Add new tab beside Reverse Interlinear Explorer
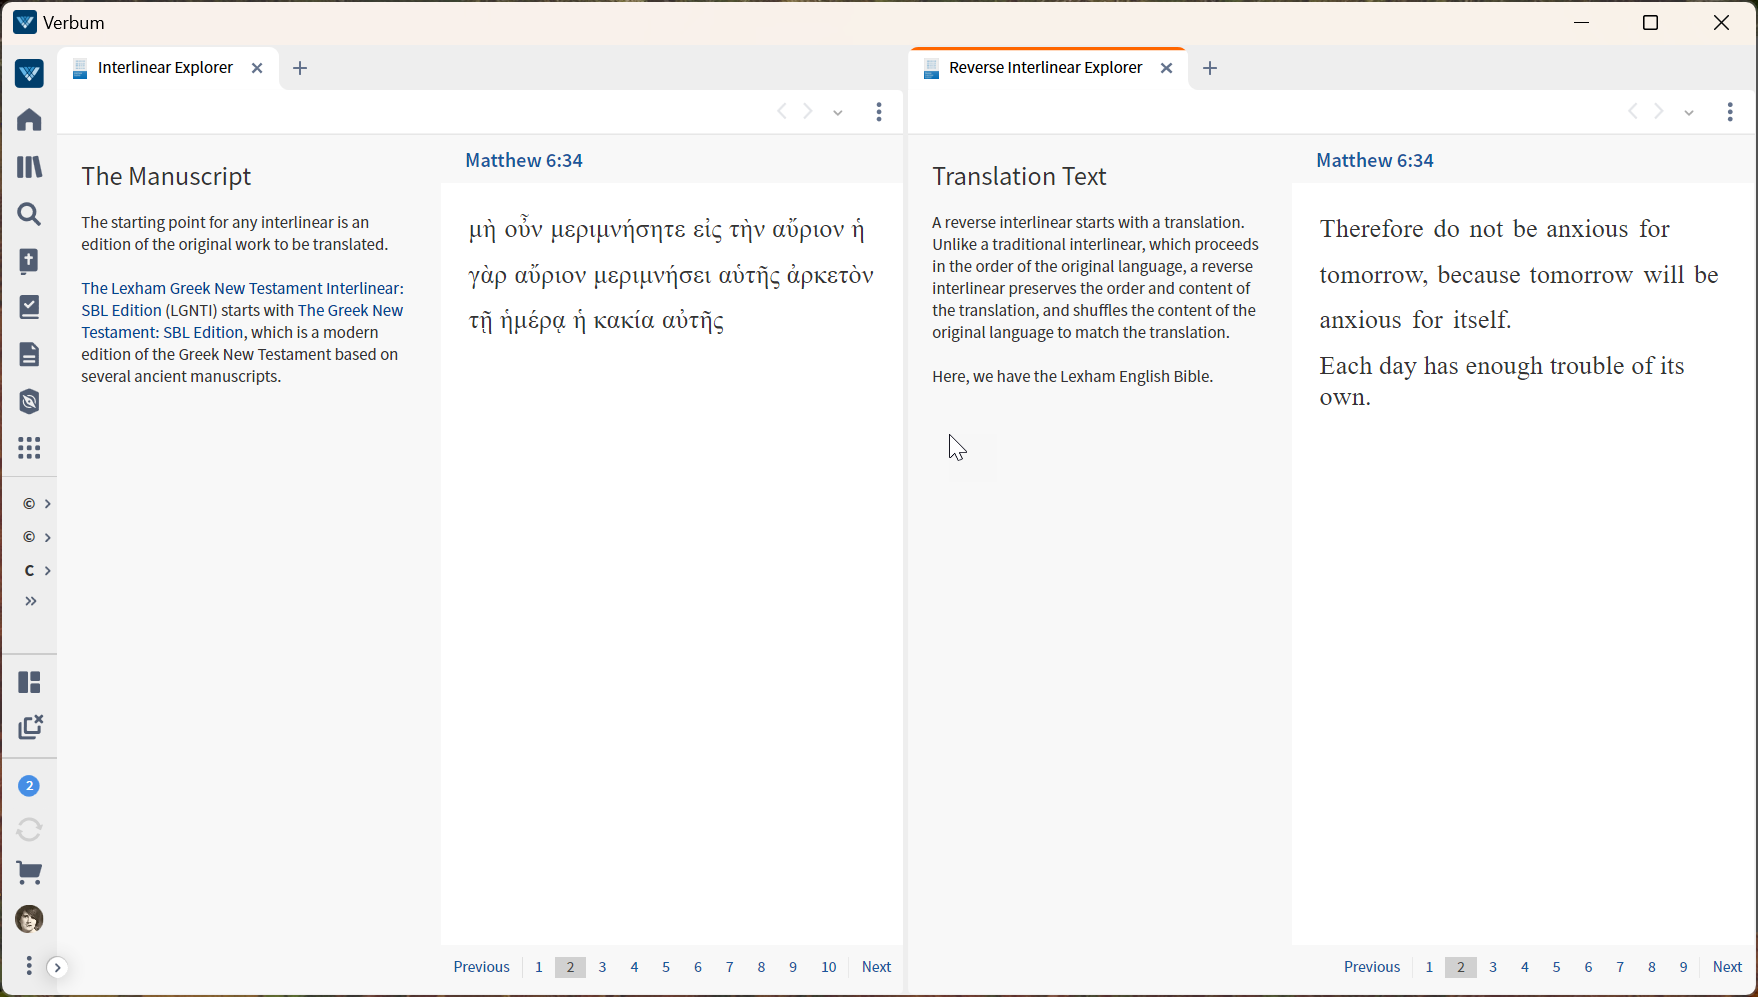The width and height of the screenshot is (1758, 997). [1210, 68]
